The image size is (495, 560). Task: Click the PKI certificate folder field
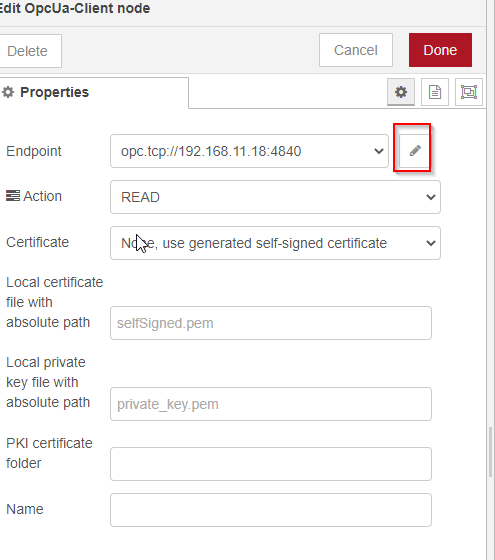point(271,464)
